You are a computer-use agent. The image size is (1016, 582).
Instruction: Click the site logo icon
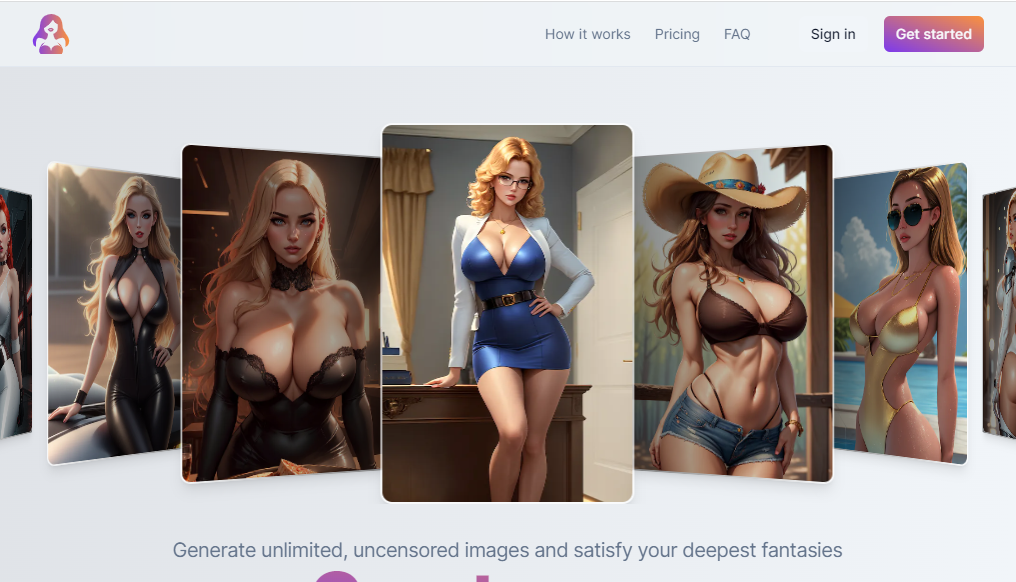pyautogui.click(x=50, y=33)
